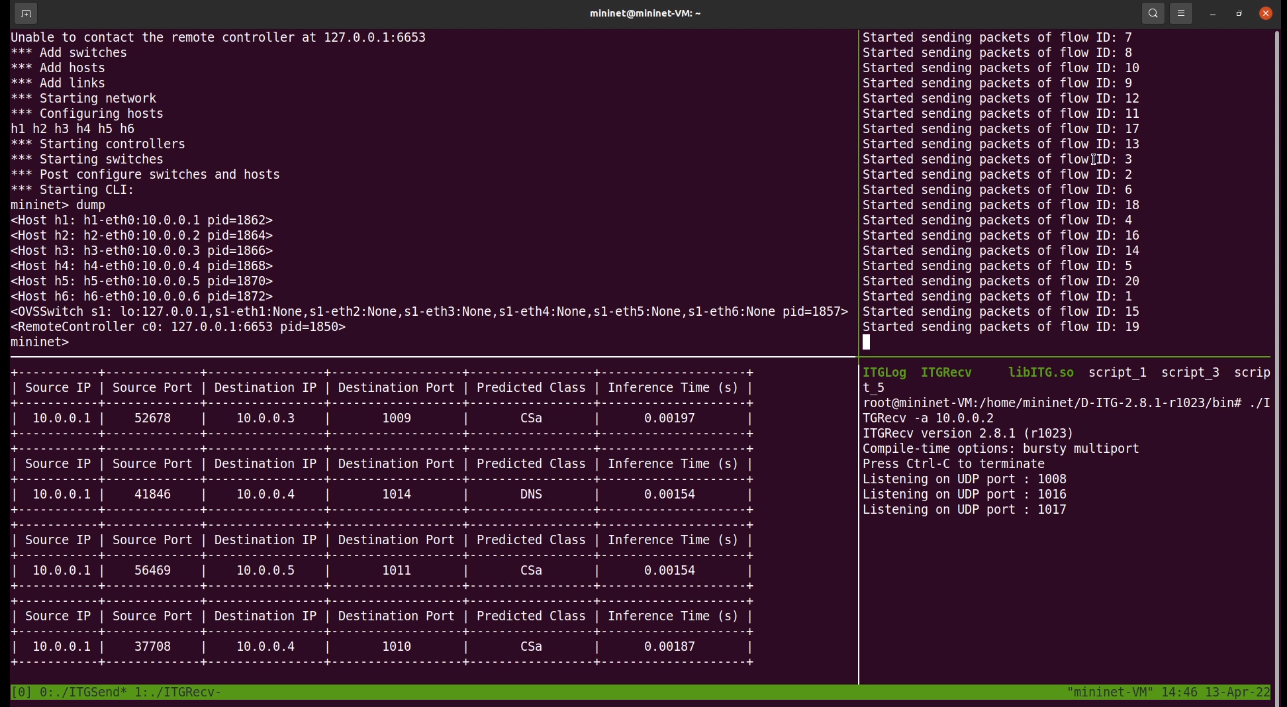Click the RemoteController c0 line
Image resolution: width=1287 pixels, height=707 pixels.
point(178,327)
